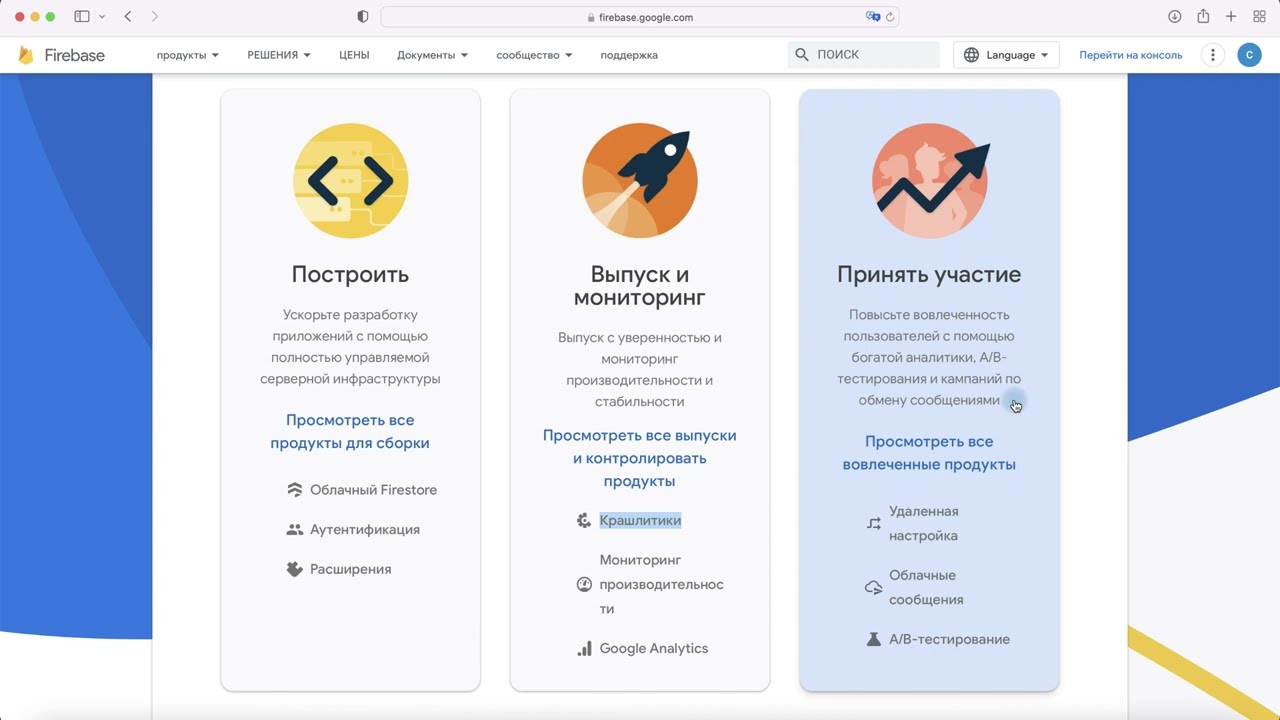Click the Принять участие heading

pos(929,274)
